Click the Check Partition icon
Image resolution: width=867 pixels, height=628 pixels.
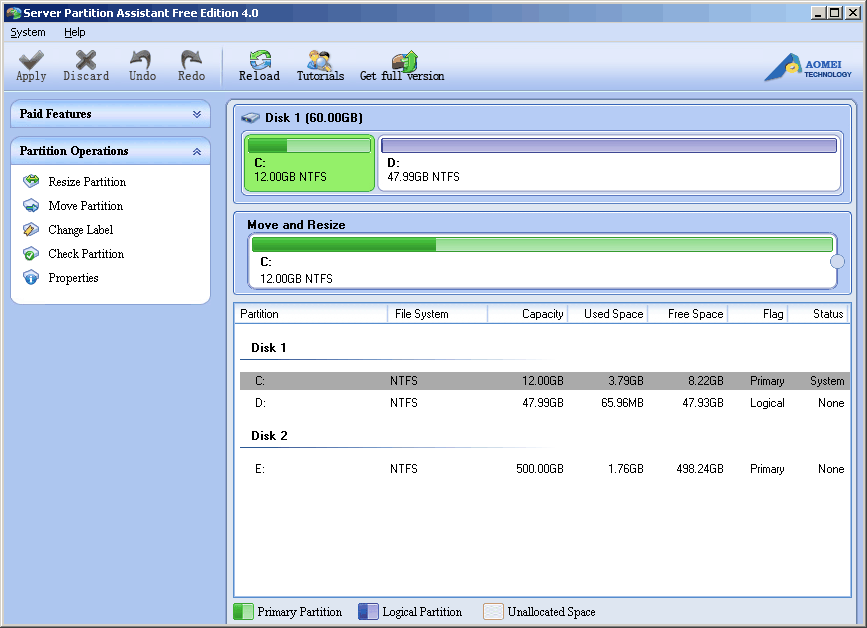[31, 253]
